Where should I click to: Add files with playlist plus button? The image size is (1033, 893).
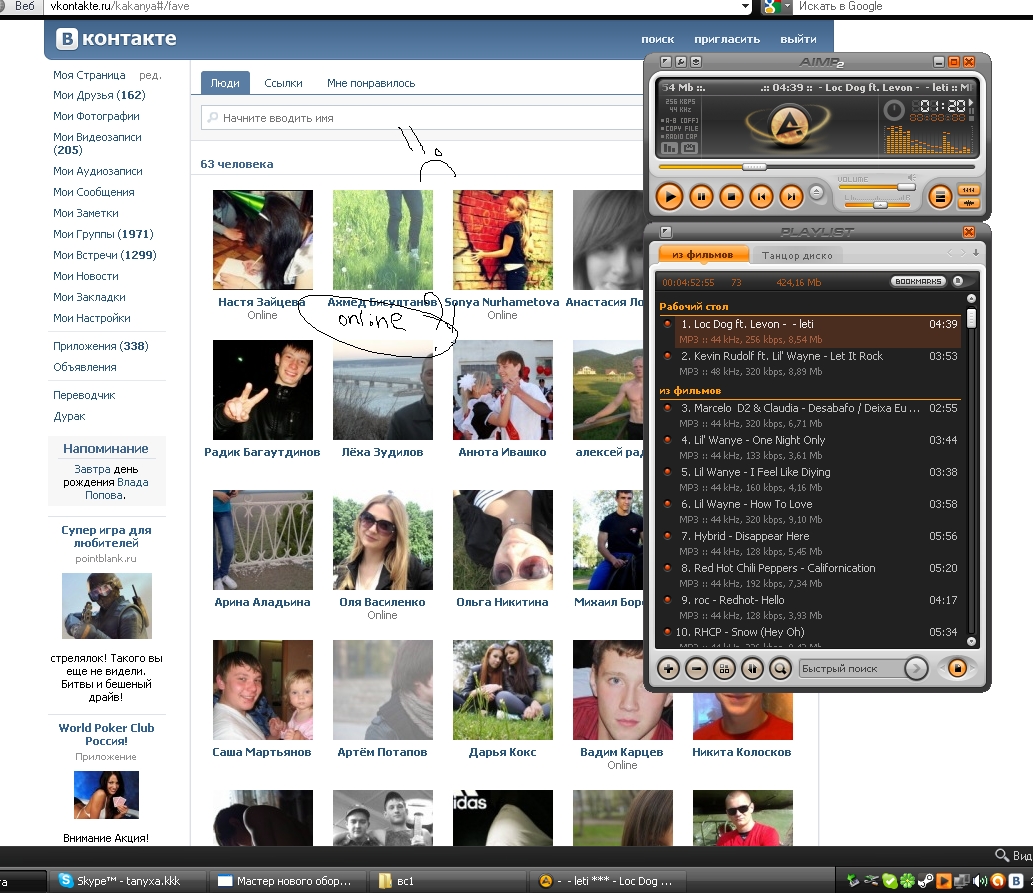pos(668,669)
